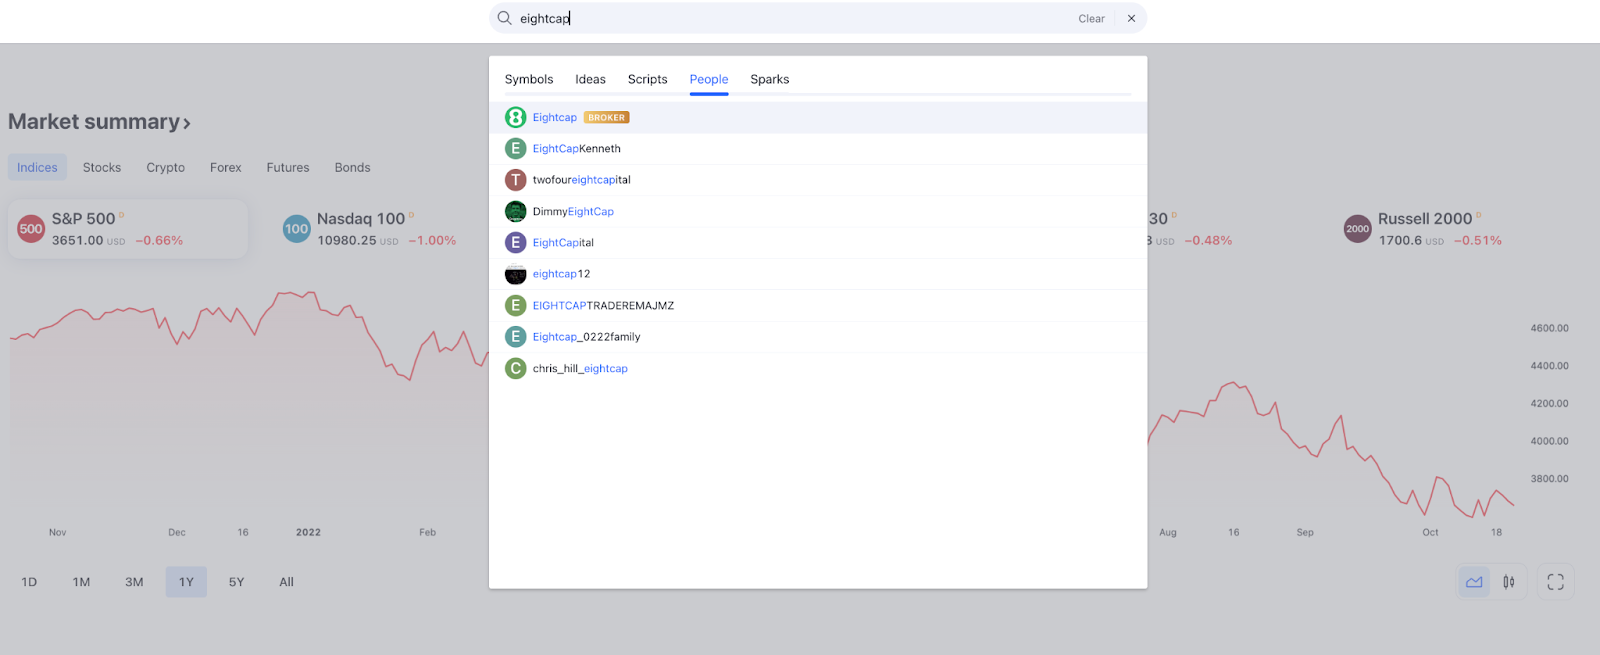Switch to the Symbols tab

(x=528, y=79)
